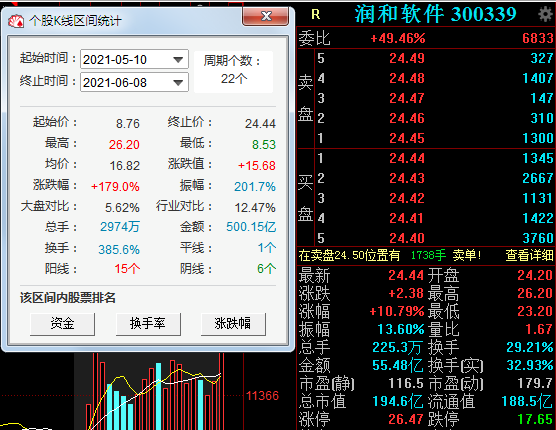Click the 量比 value 1.67
This screenshot has width=556, height=430.
pyautogui.click(x=539, y=329)
